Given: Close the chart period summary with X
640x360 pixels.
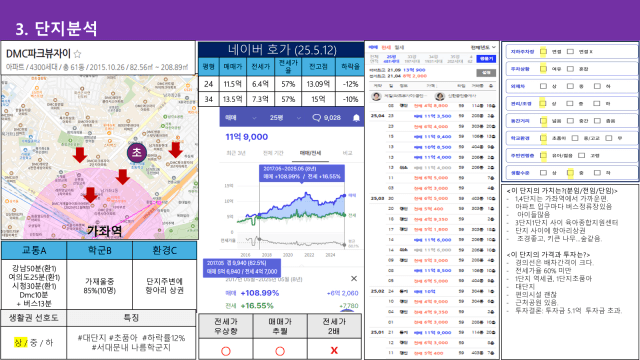Looking at the screenshot, I should pos(354,278).
